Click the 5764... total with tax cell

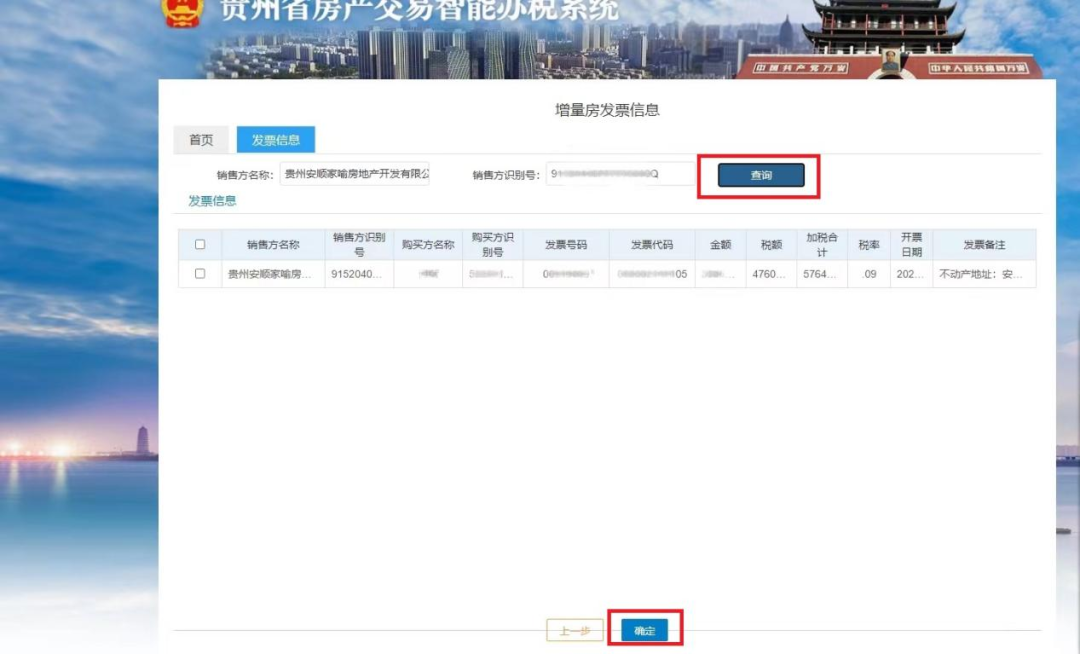click(x=822, y=274)
